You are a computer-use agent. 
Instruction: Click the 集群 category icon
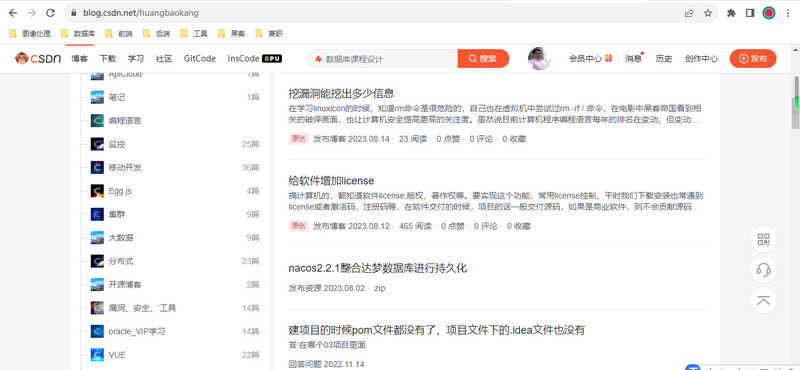tap(97, 214)
